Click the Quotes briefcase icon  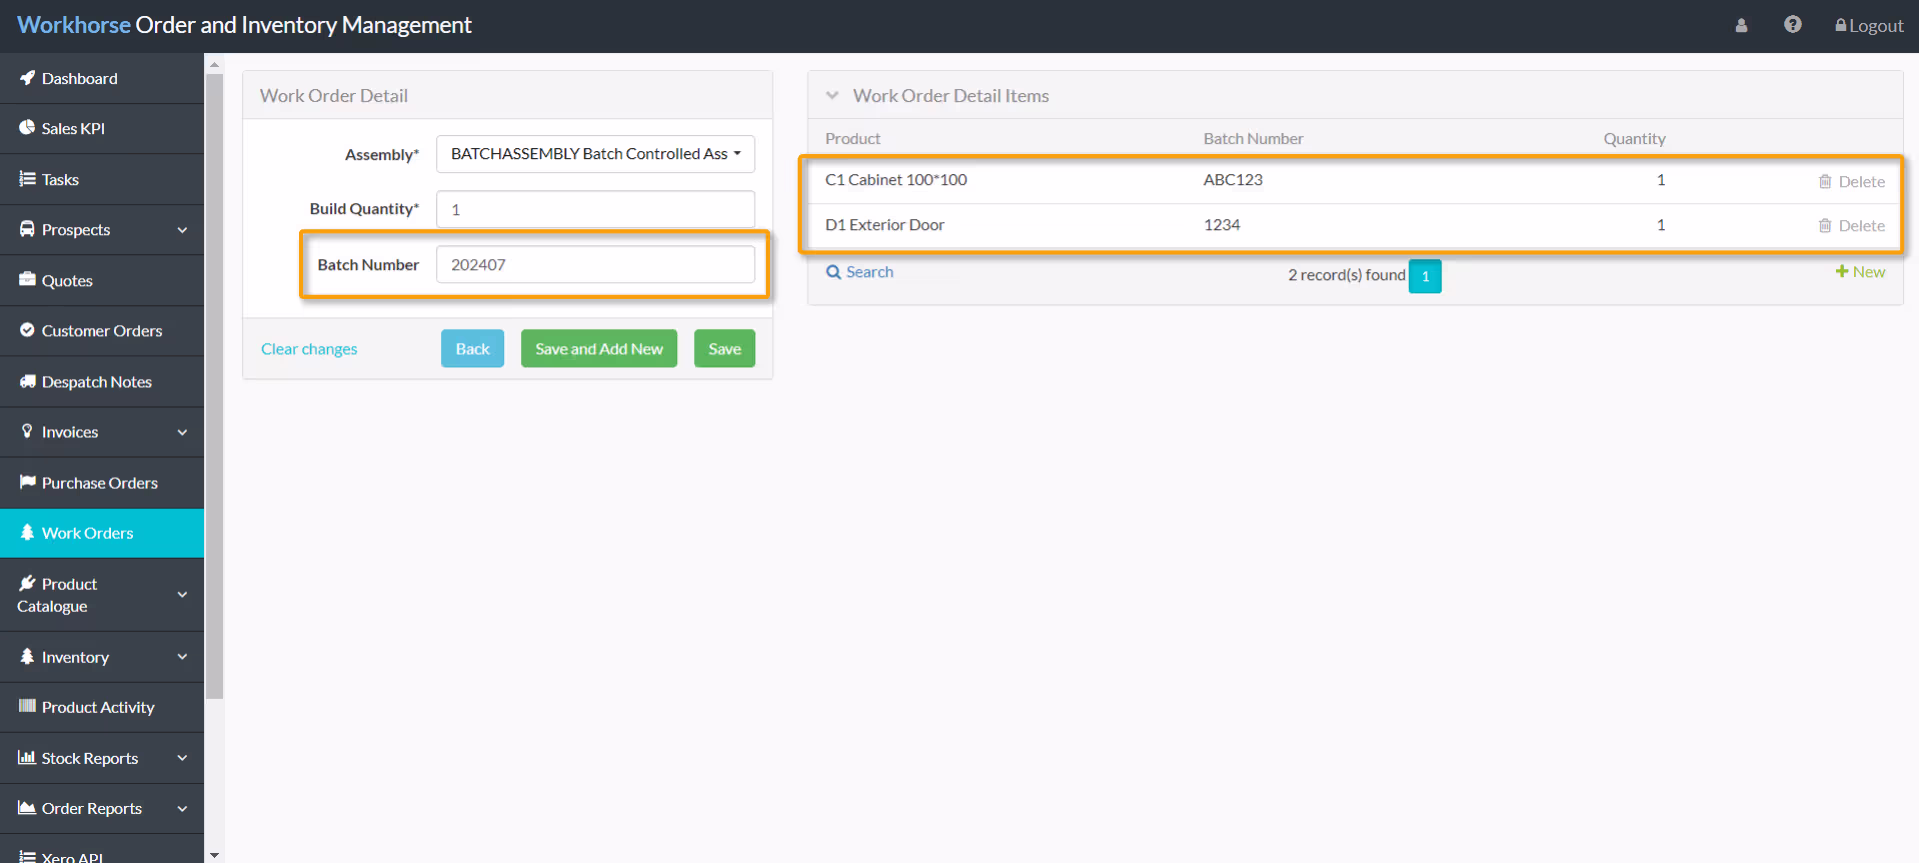coord(27,280)
